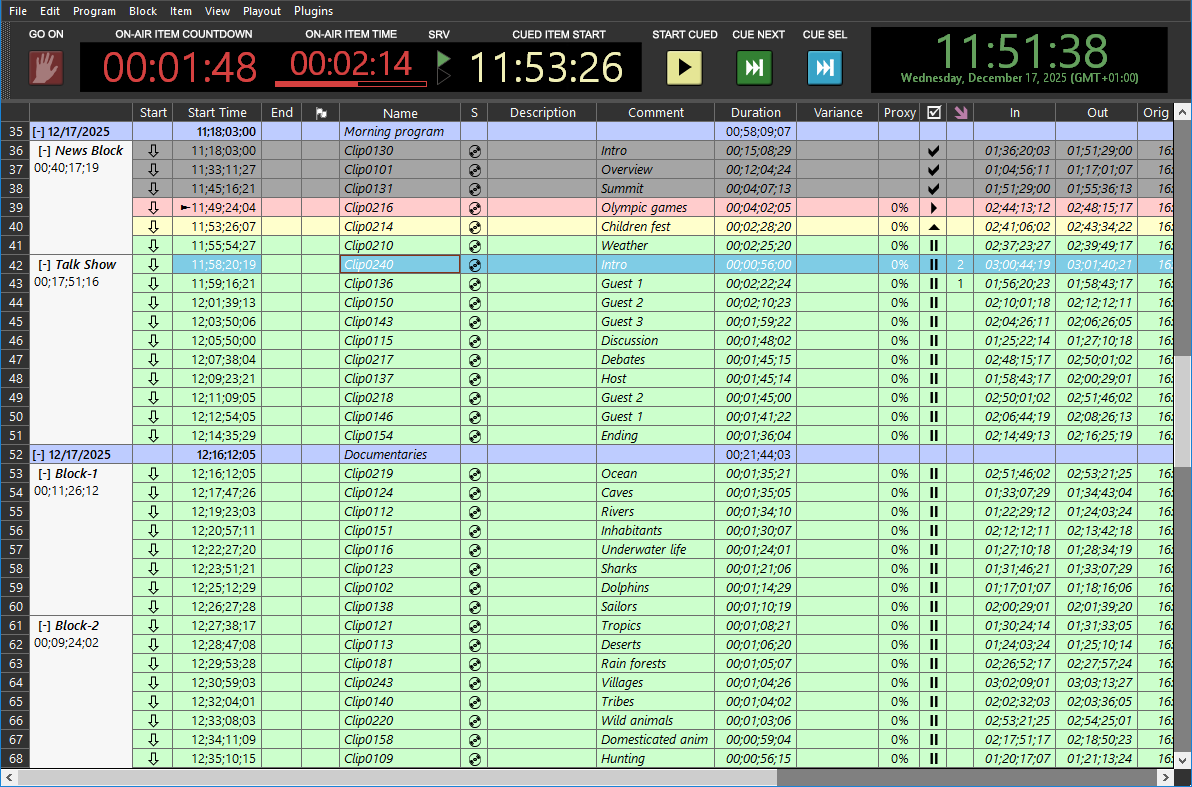Click the on-air item time progress bar
The width and height of the screenshot is (1192, 787).
tap(350, 84)
